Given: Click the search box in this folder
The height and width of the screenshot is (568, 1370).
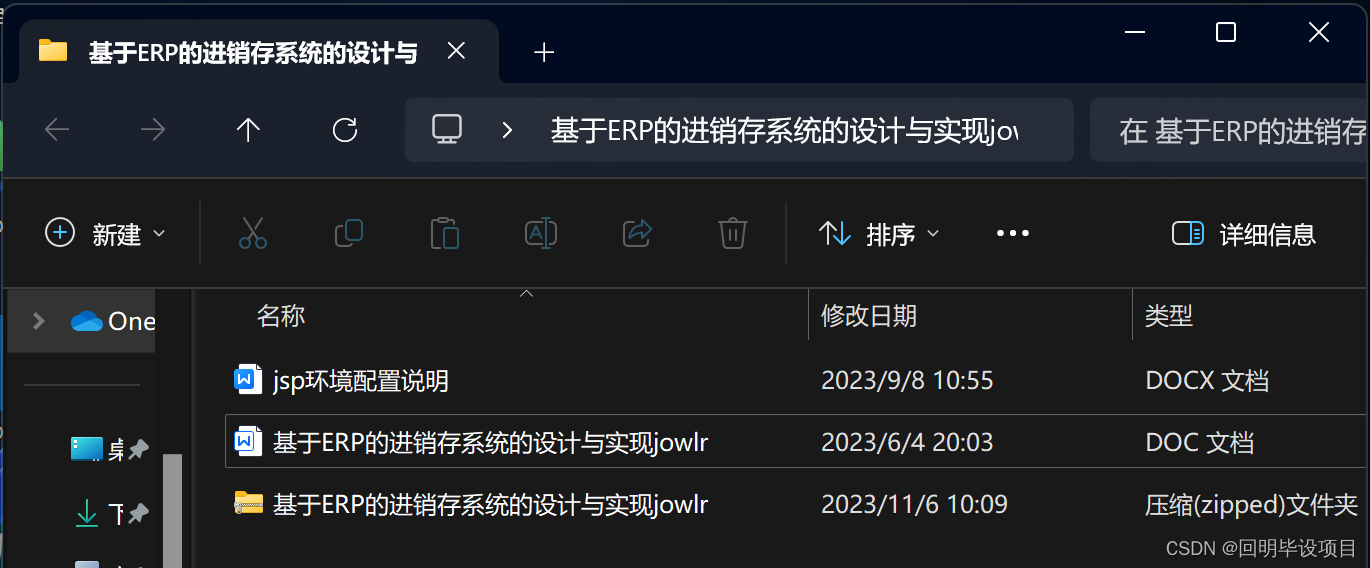Looking at the screenshot, I should pyautogui.click(x=1229, y=130).
